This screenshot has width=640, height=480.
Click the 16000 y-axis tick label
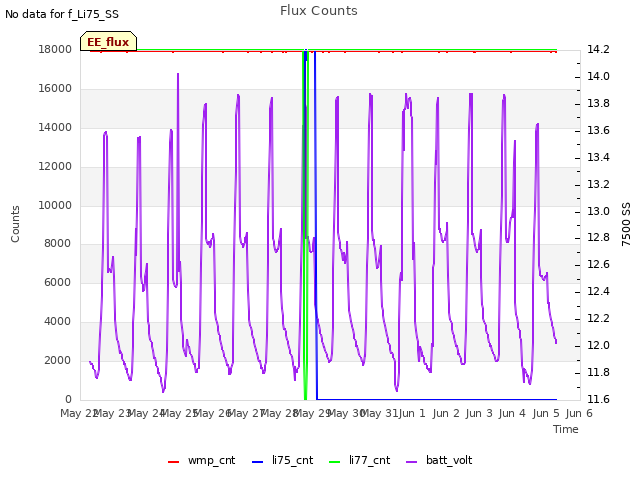[x=55, y=89]
